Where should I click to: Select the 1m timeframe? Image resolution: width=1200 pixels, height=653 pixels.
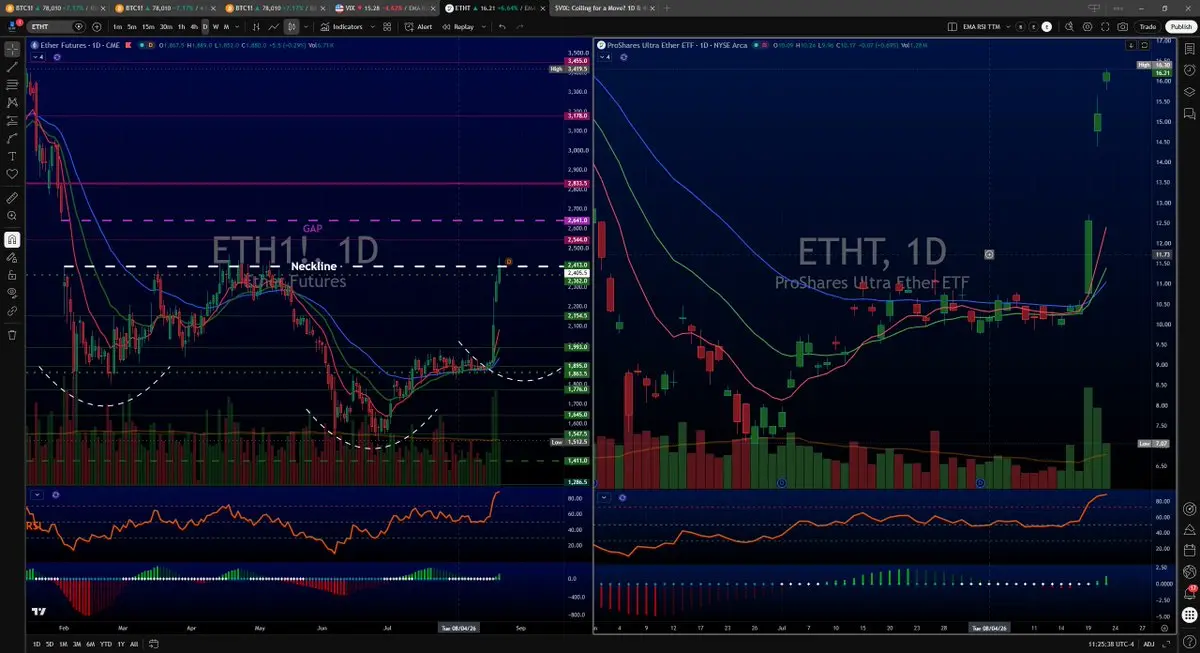tap(117, 26)
